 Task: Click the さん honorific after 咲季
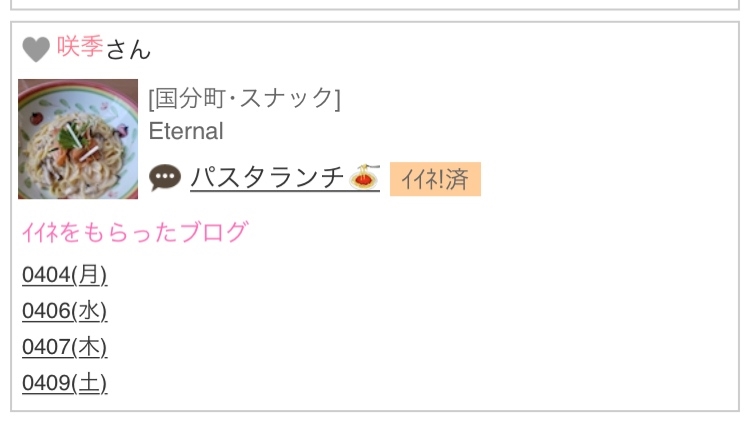pos(128,49)
